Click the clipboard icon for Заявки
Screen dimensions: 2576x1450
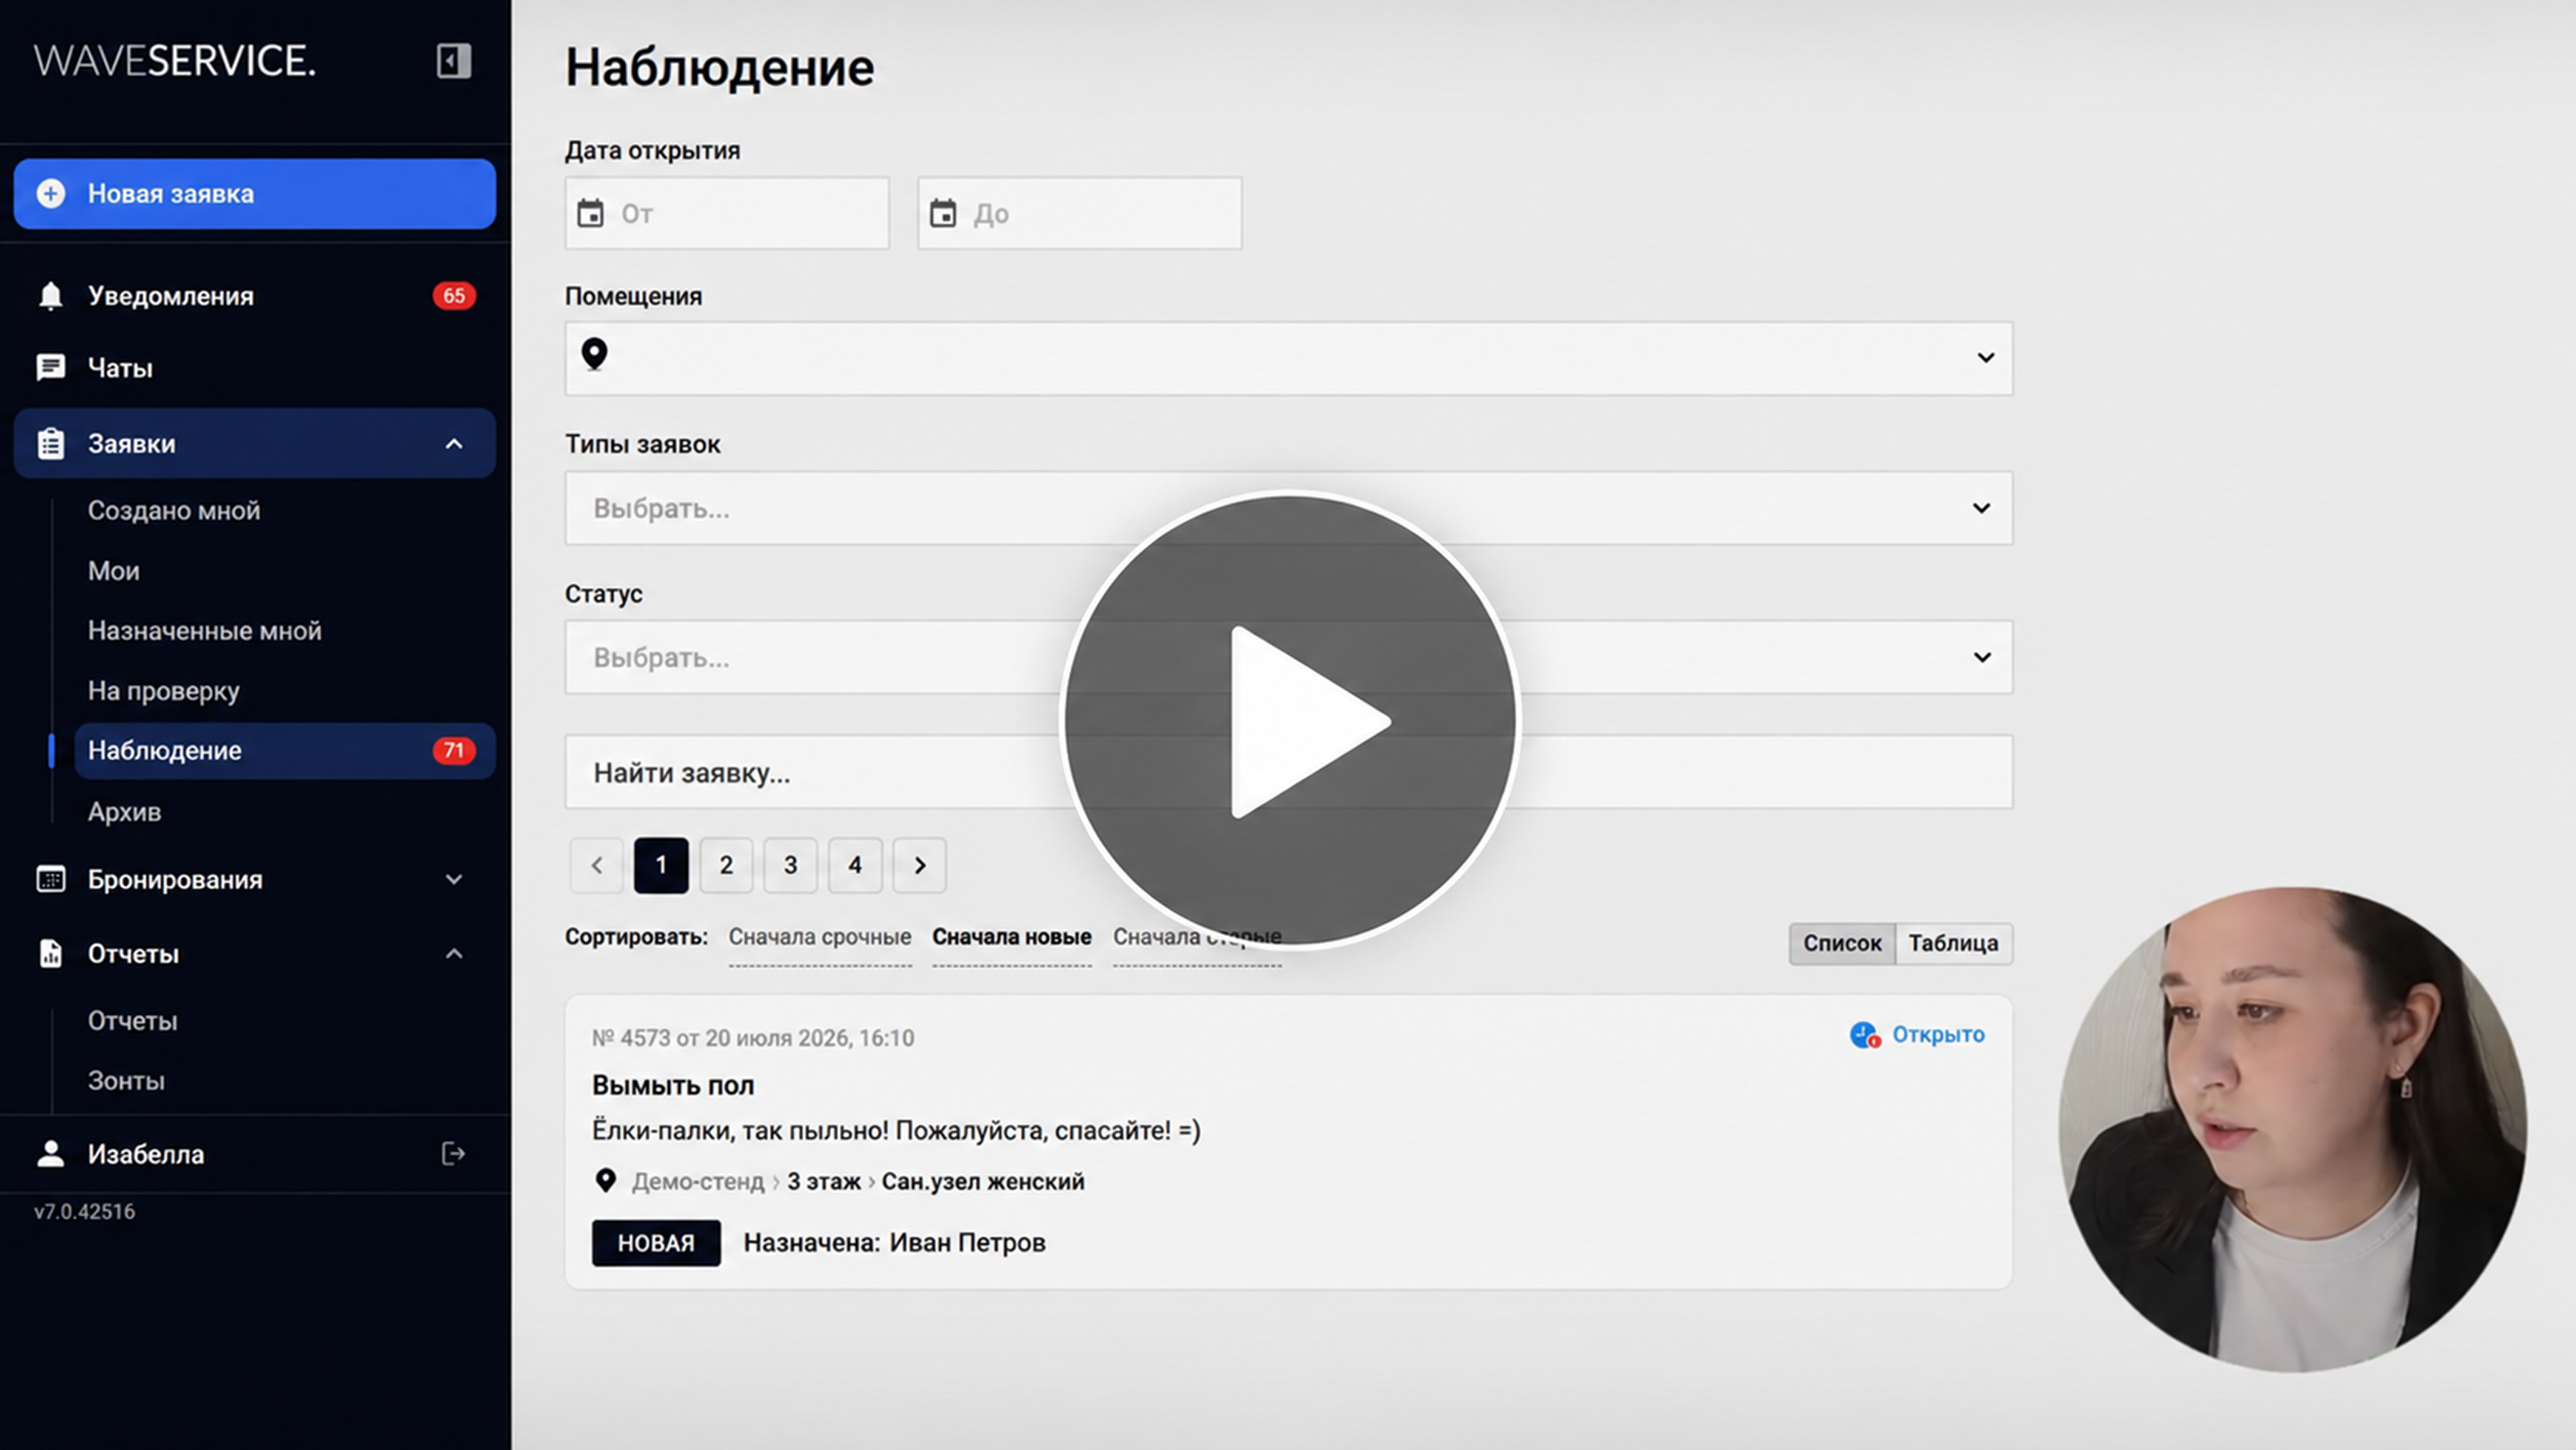click(51, 444)
